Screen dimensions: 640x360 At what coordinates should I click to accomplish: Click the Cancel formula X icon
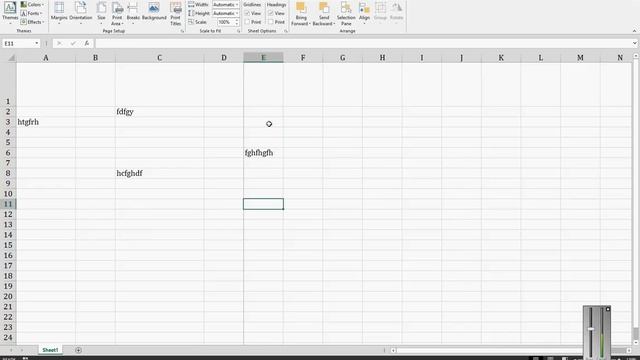click(59, 43)
